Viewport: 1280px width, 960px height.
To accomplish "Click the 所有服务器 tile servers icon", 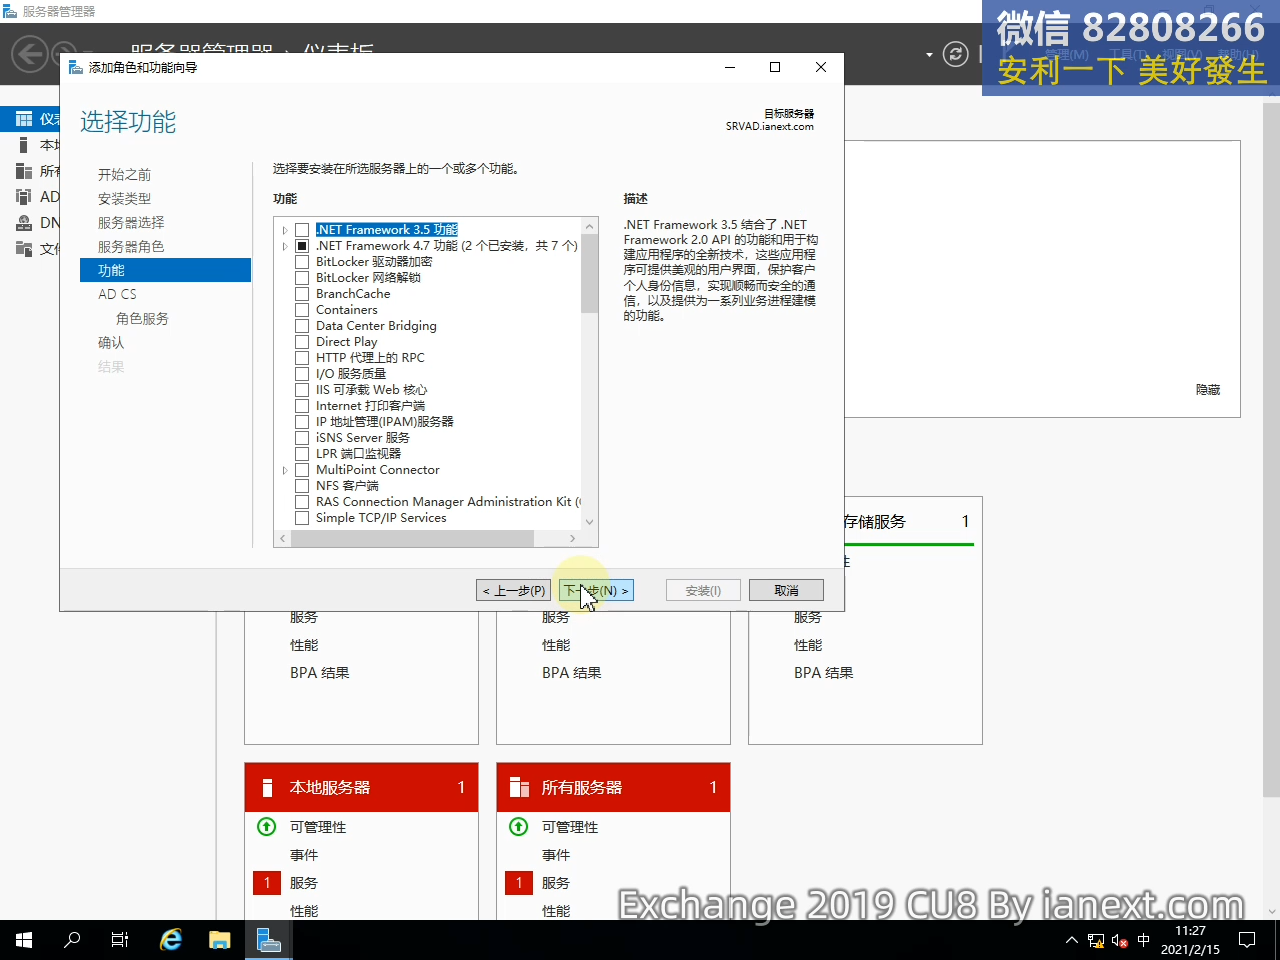I will [519, 788].
